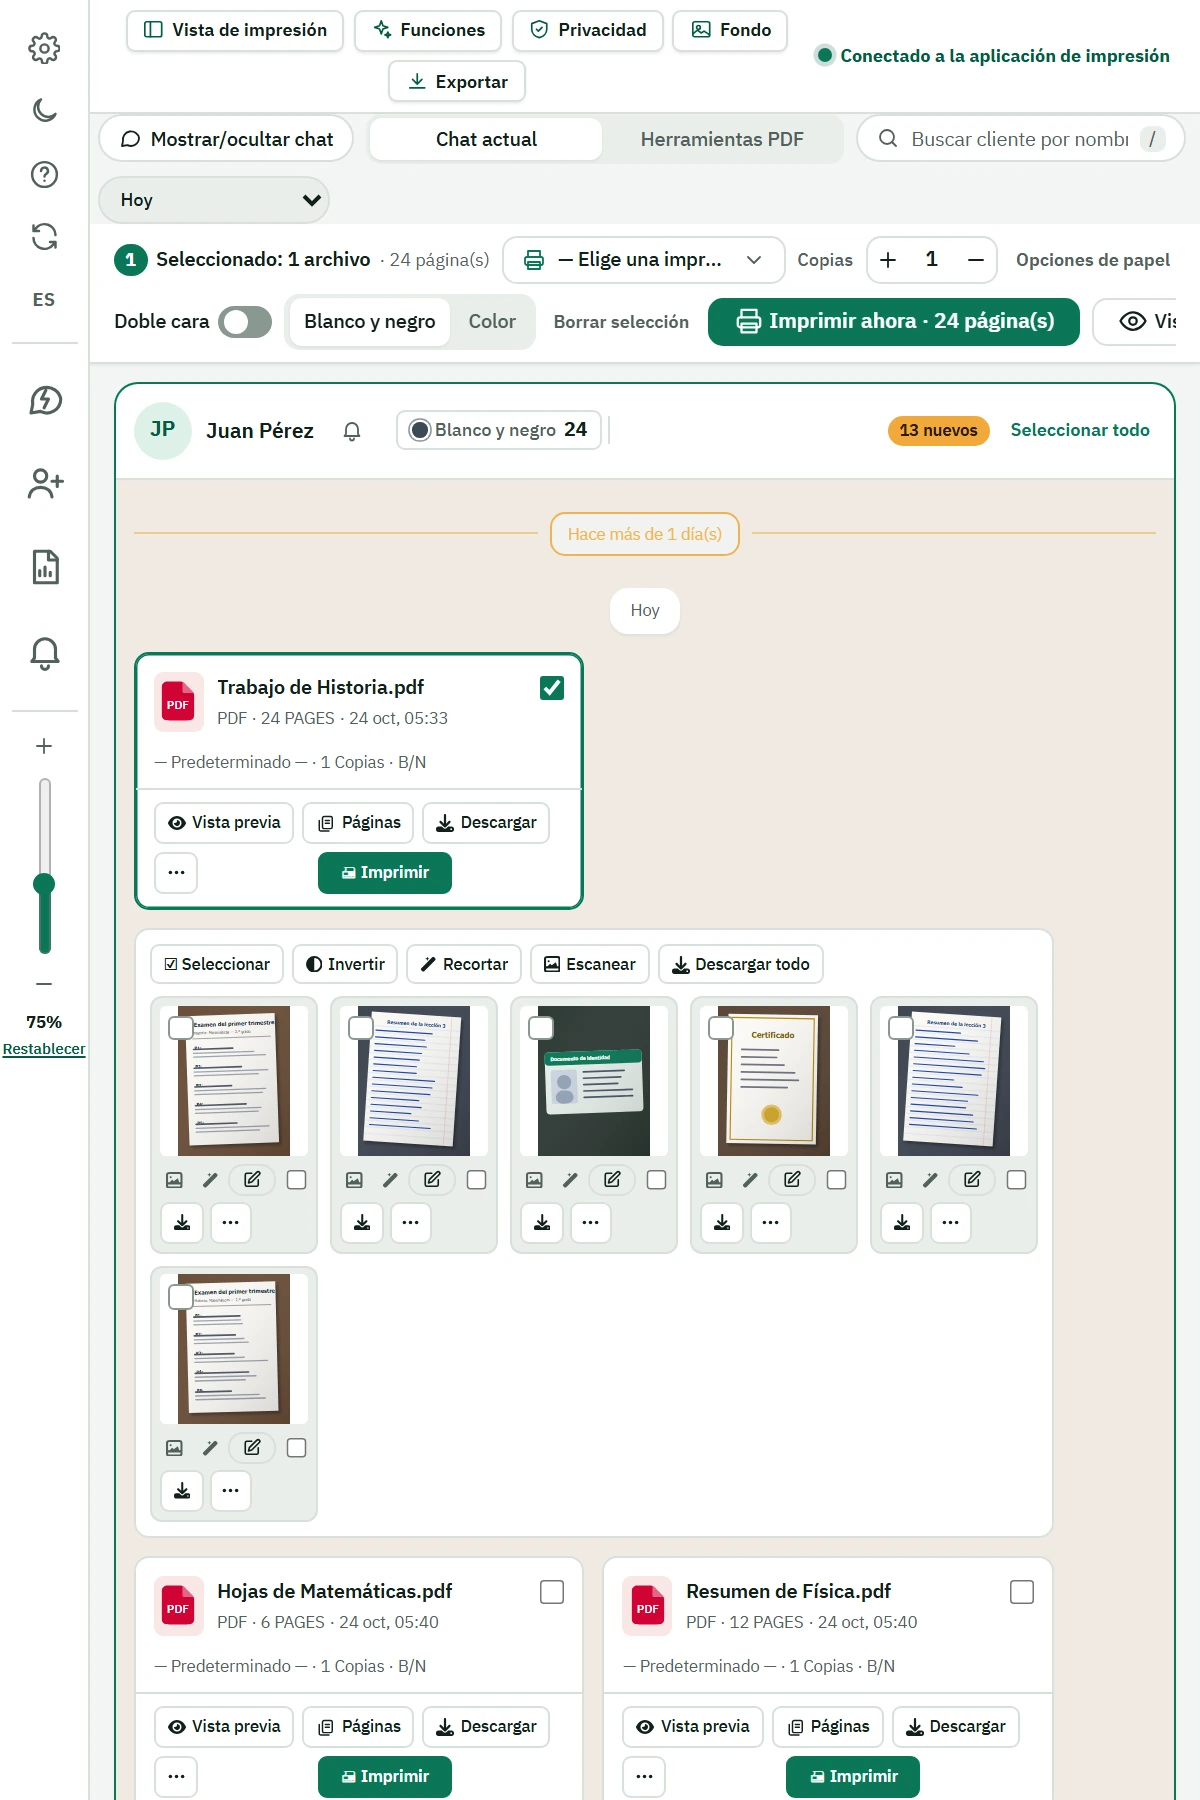Click bell icon next to Juan Pérez
This screenshot has width=1200, height=1800.
[x=352, y=431]
